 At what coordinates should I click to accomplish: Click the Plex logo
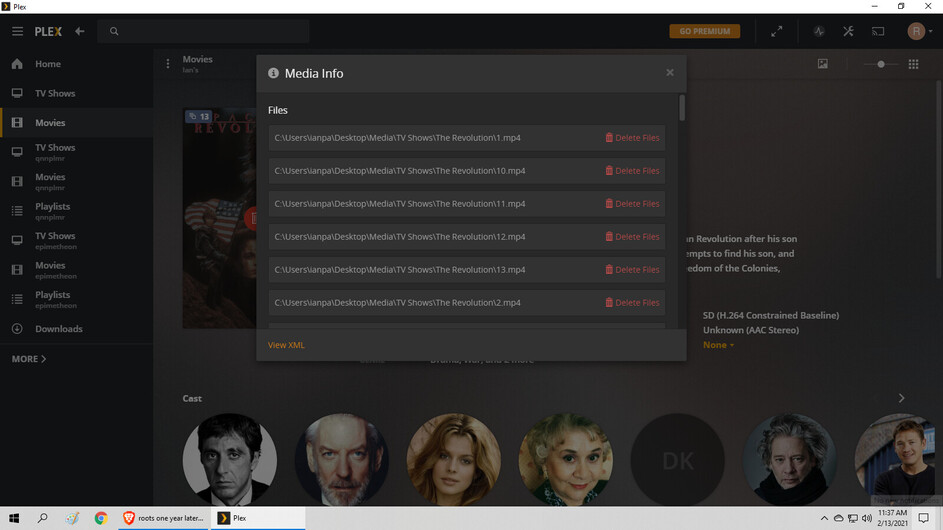[48, 31]
